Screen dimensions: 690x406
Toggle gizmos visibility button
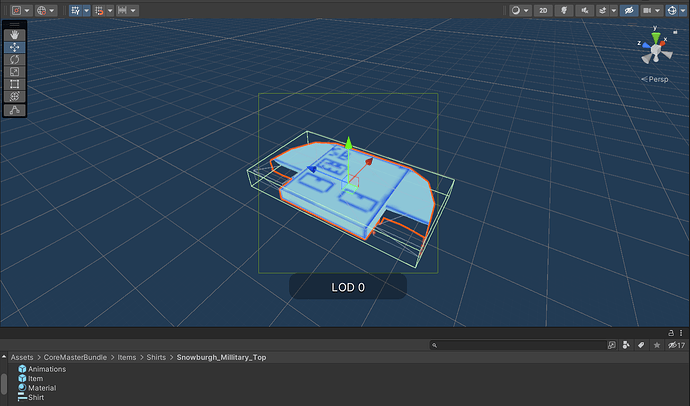(x=672, y=11)
